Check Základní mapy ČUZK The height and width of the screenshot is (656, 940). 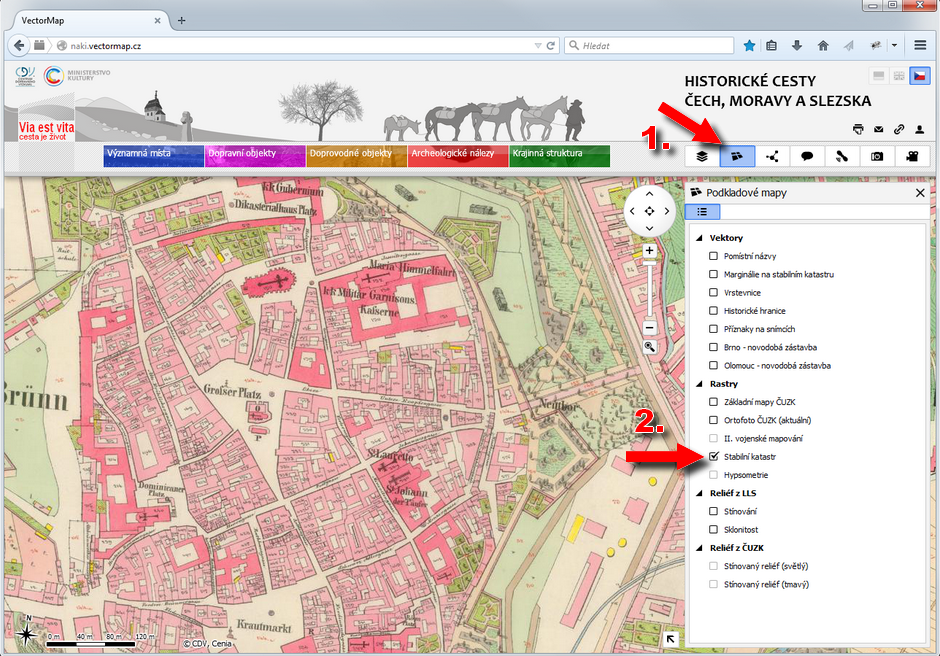pyautogui.click(x=713, y=402)
